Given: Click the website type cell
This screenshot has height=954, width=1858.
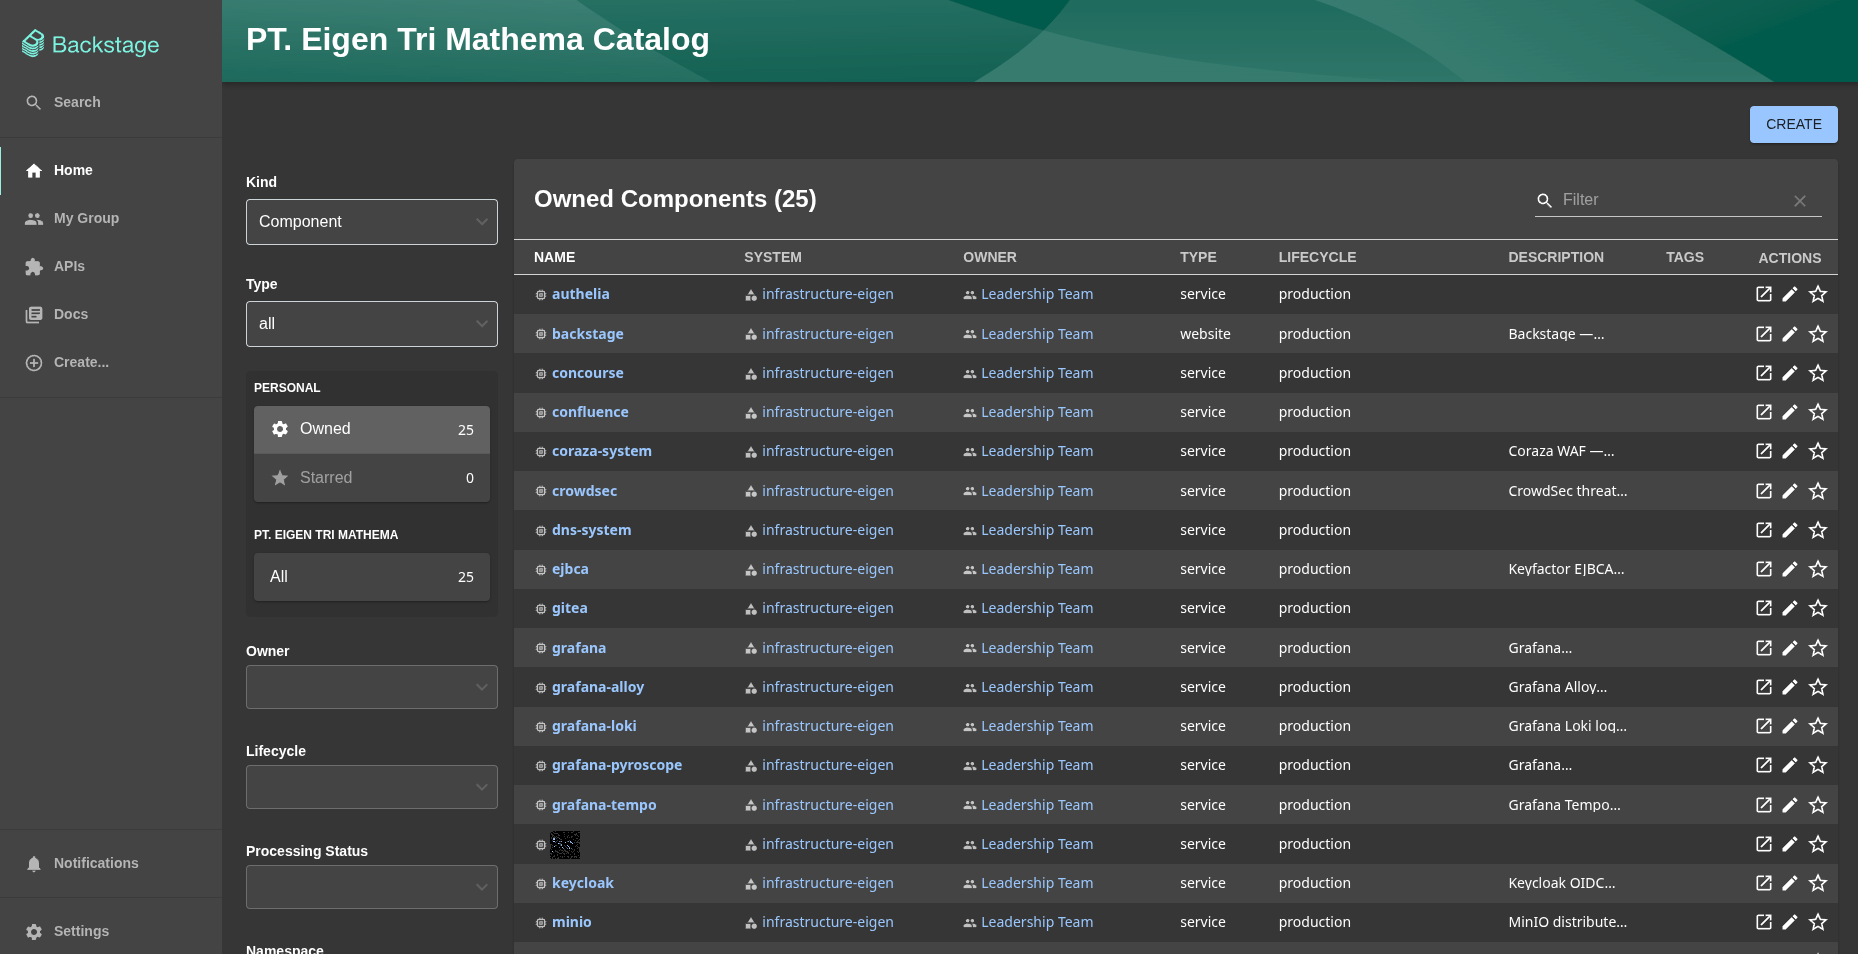Looking at the screenshot, I should [1205, 334].
